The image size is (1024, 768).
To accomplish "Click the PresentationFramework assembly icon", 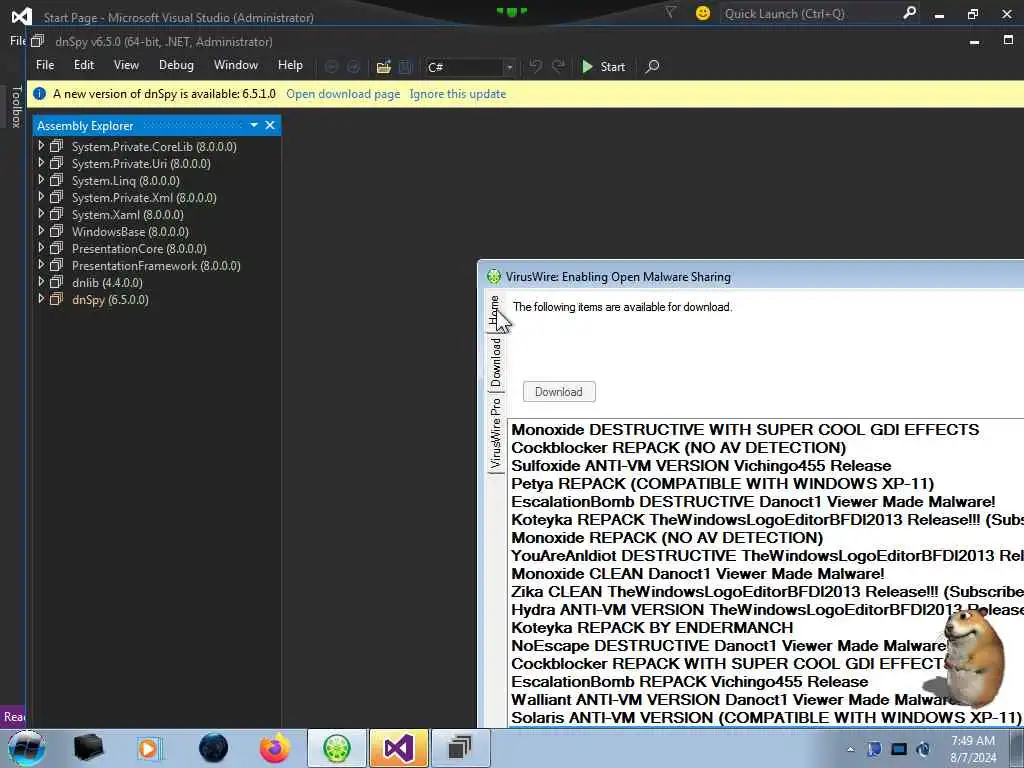I will pyautogui.click(x=57, y=264).
